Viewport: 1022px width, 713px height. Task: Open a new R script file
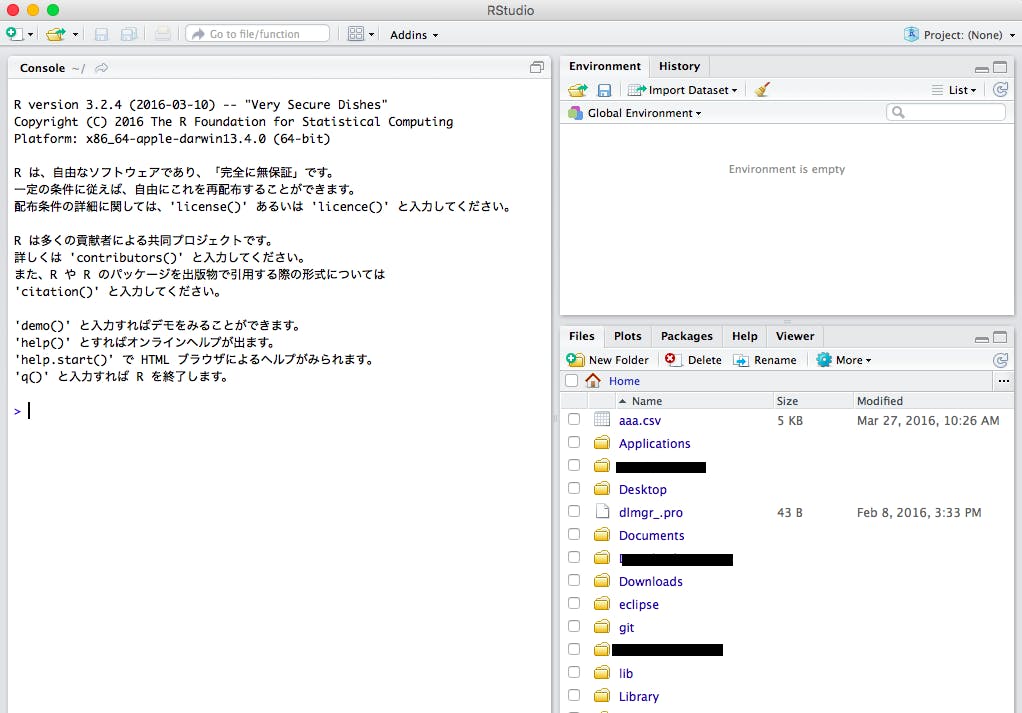(14, 33)
